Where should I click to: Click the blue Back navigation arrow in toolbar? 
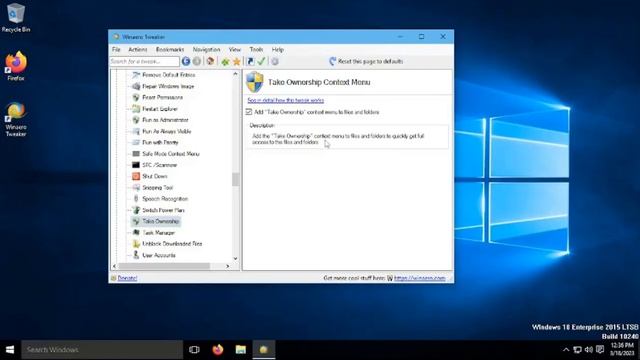point(186,61)
